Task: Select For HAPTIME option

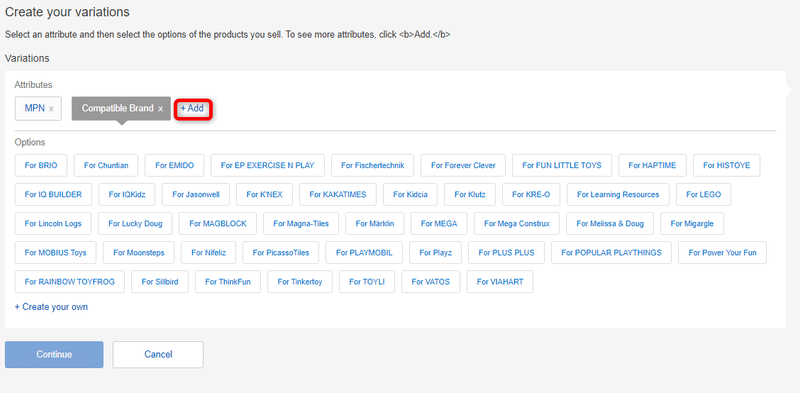Action: coord(652,165)
